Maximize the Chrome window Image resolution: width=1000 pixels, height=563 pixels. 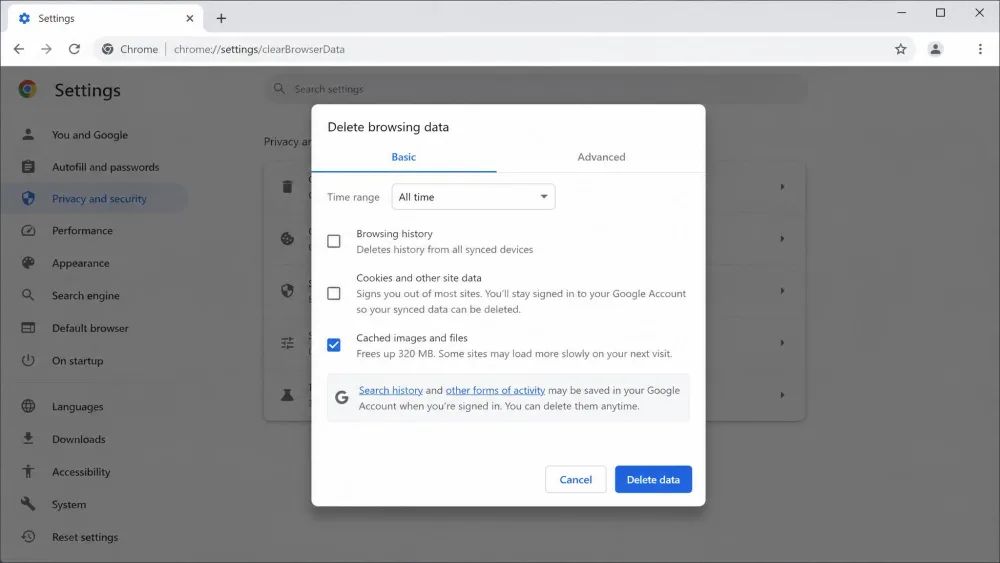pyautogui.click(x=940, y=13)
